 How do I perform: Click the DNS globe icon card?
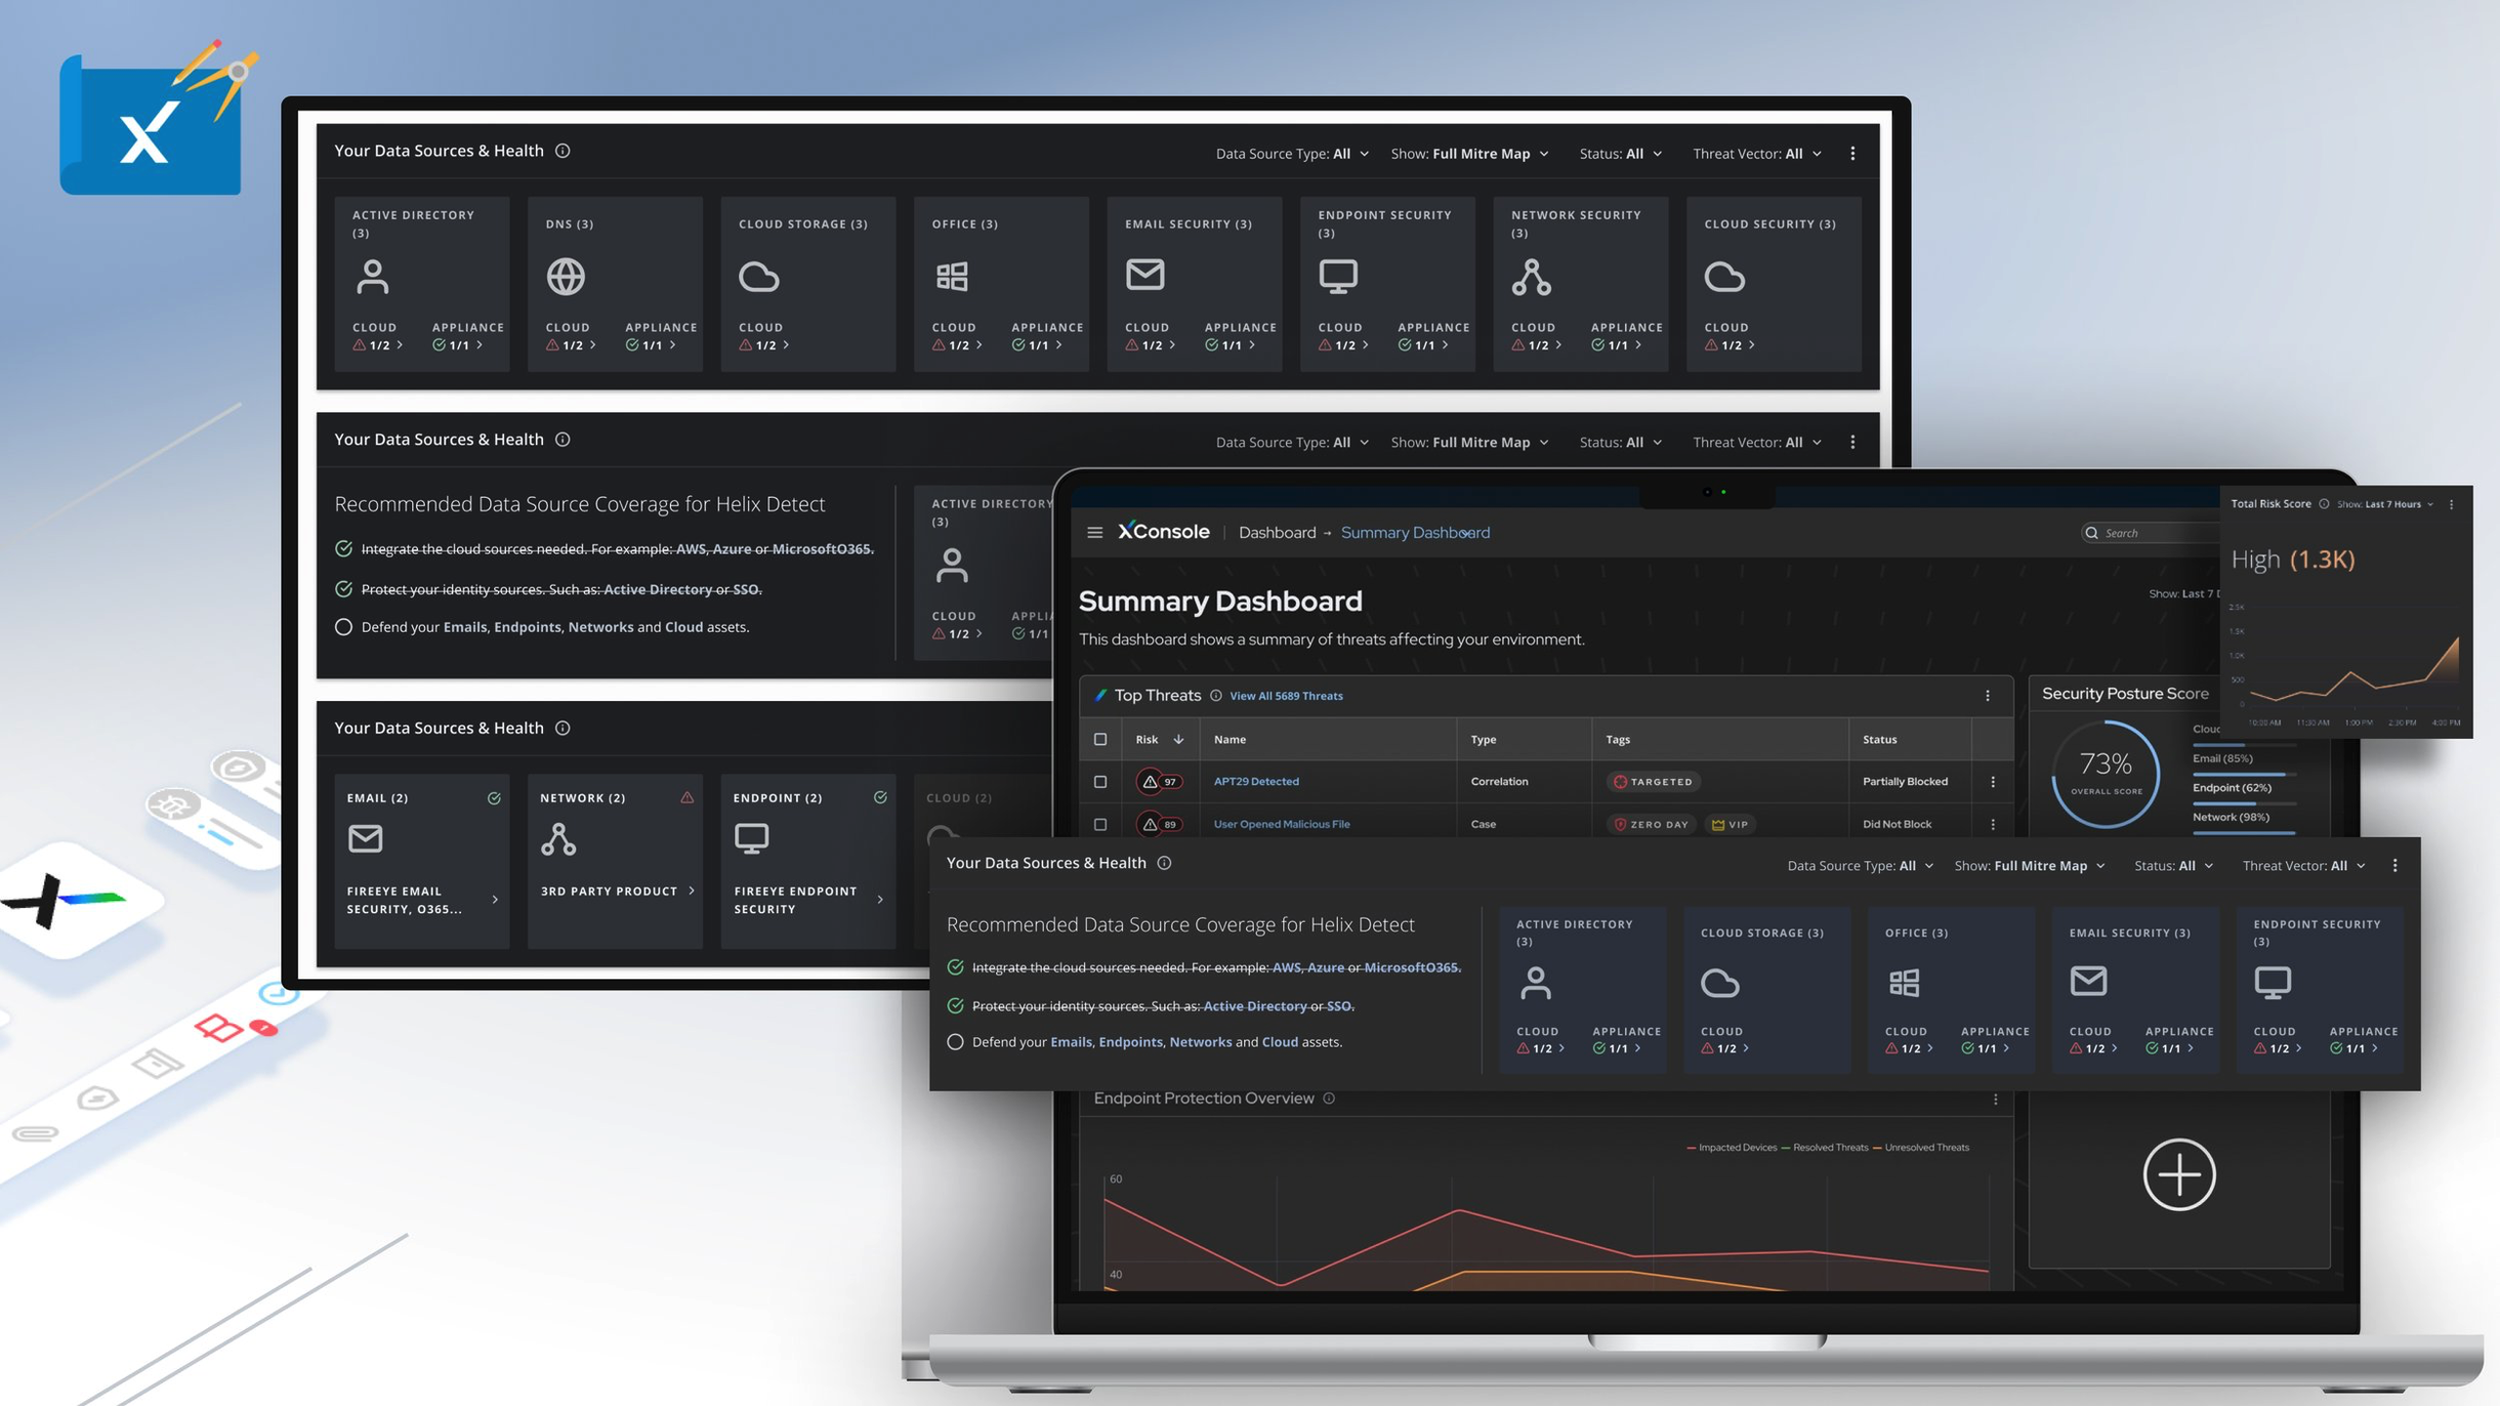pos(566,277)
